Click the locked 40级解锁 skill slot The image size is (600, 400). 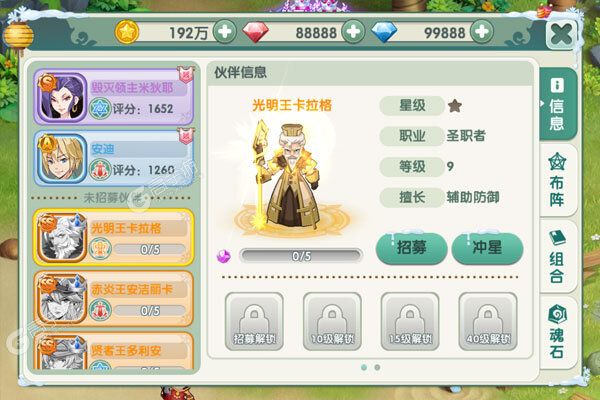pos(488,322)
